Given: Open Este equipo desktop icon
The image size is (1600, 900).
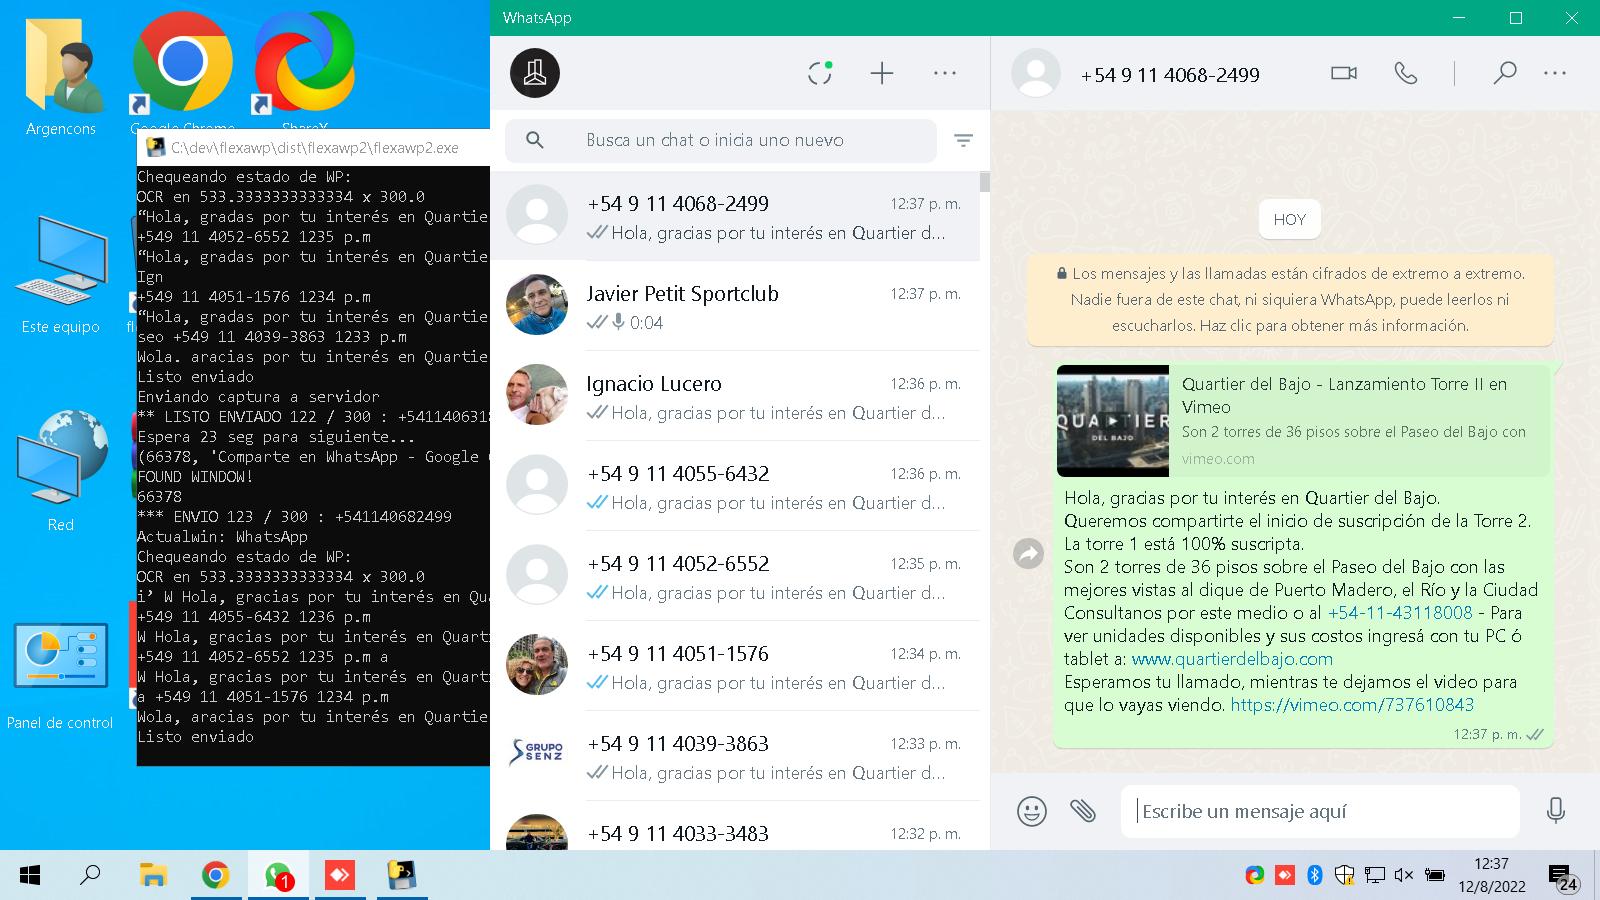Looking at the screenshot, I should click(x=61, y=274).
